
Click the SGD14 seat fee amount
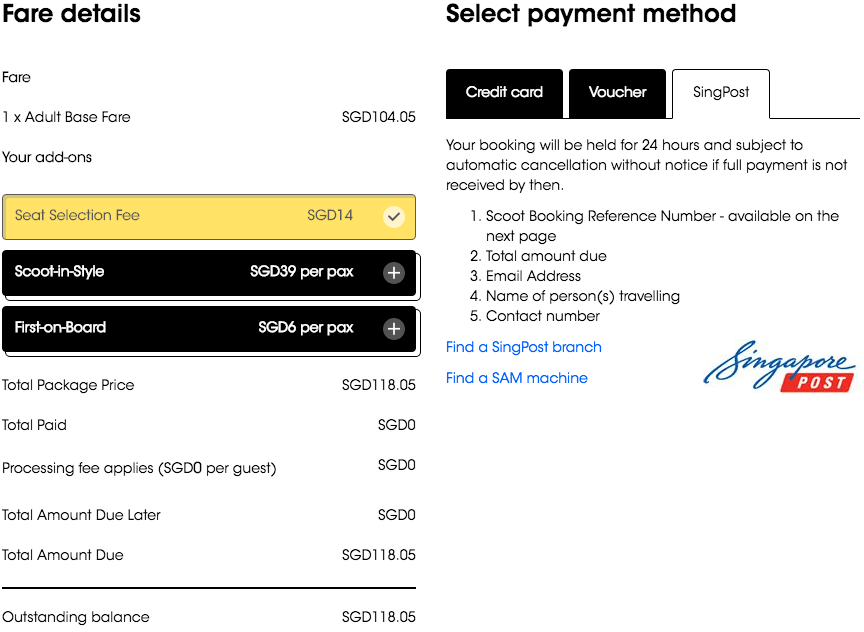pos(330,215)
